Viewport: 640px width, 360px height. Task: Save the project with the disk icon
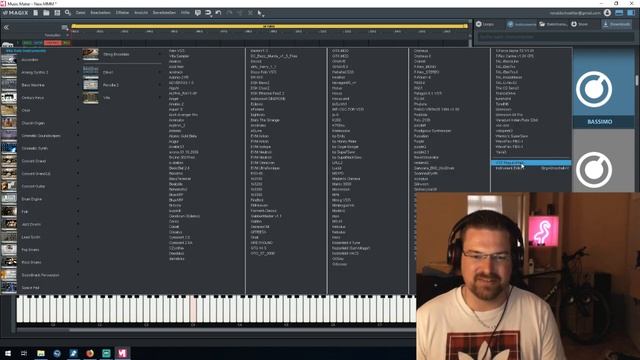tap(57, 13)
